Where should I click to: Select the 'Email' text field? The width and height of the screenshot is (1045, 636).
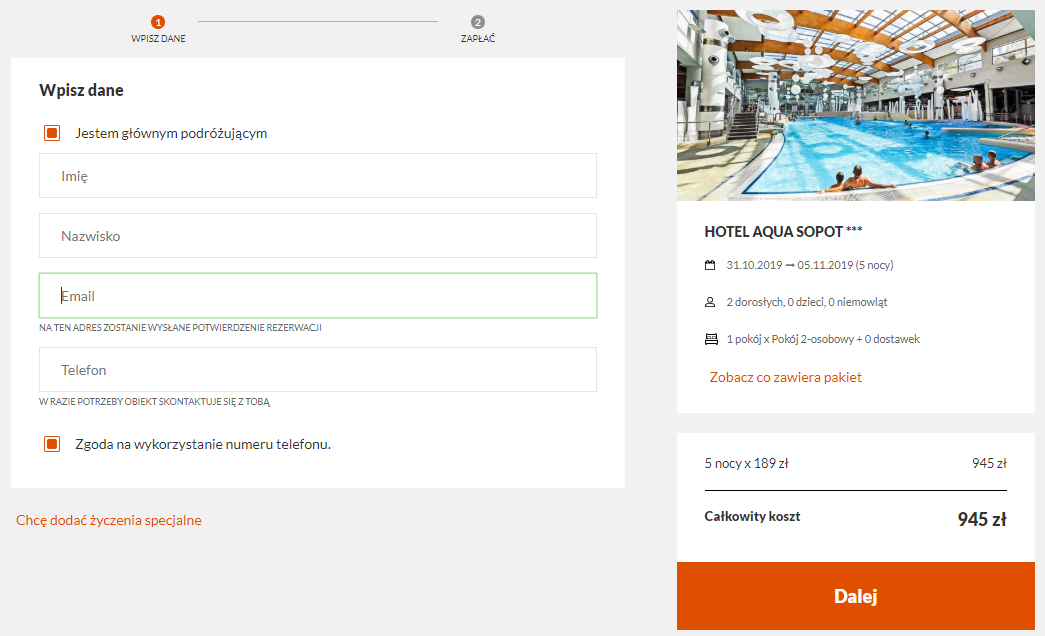[318, 296]
